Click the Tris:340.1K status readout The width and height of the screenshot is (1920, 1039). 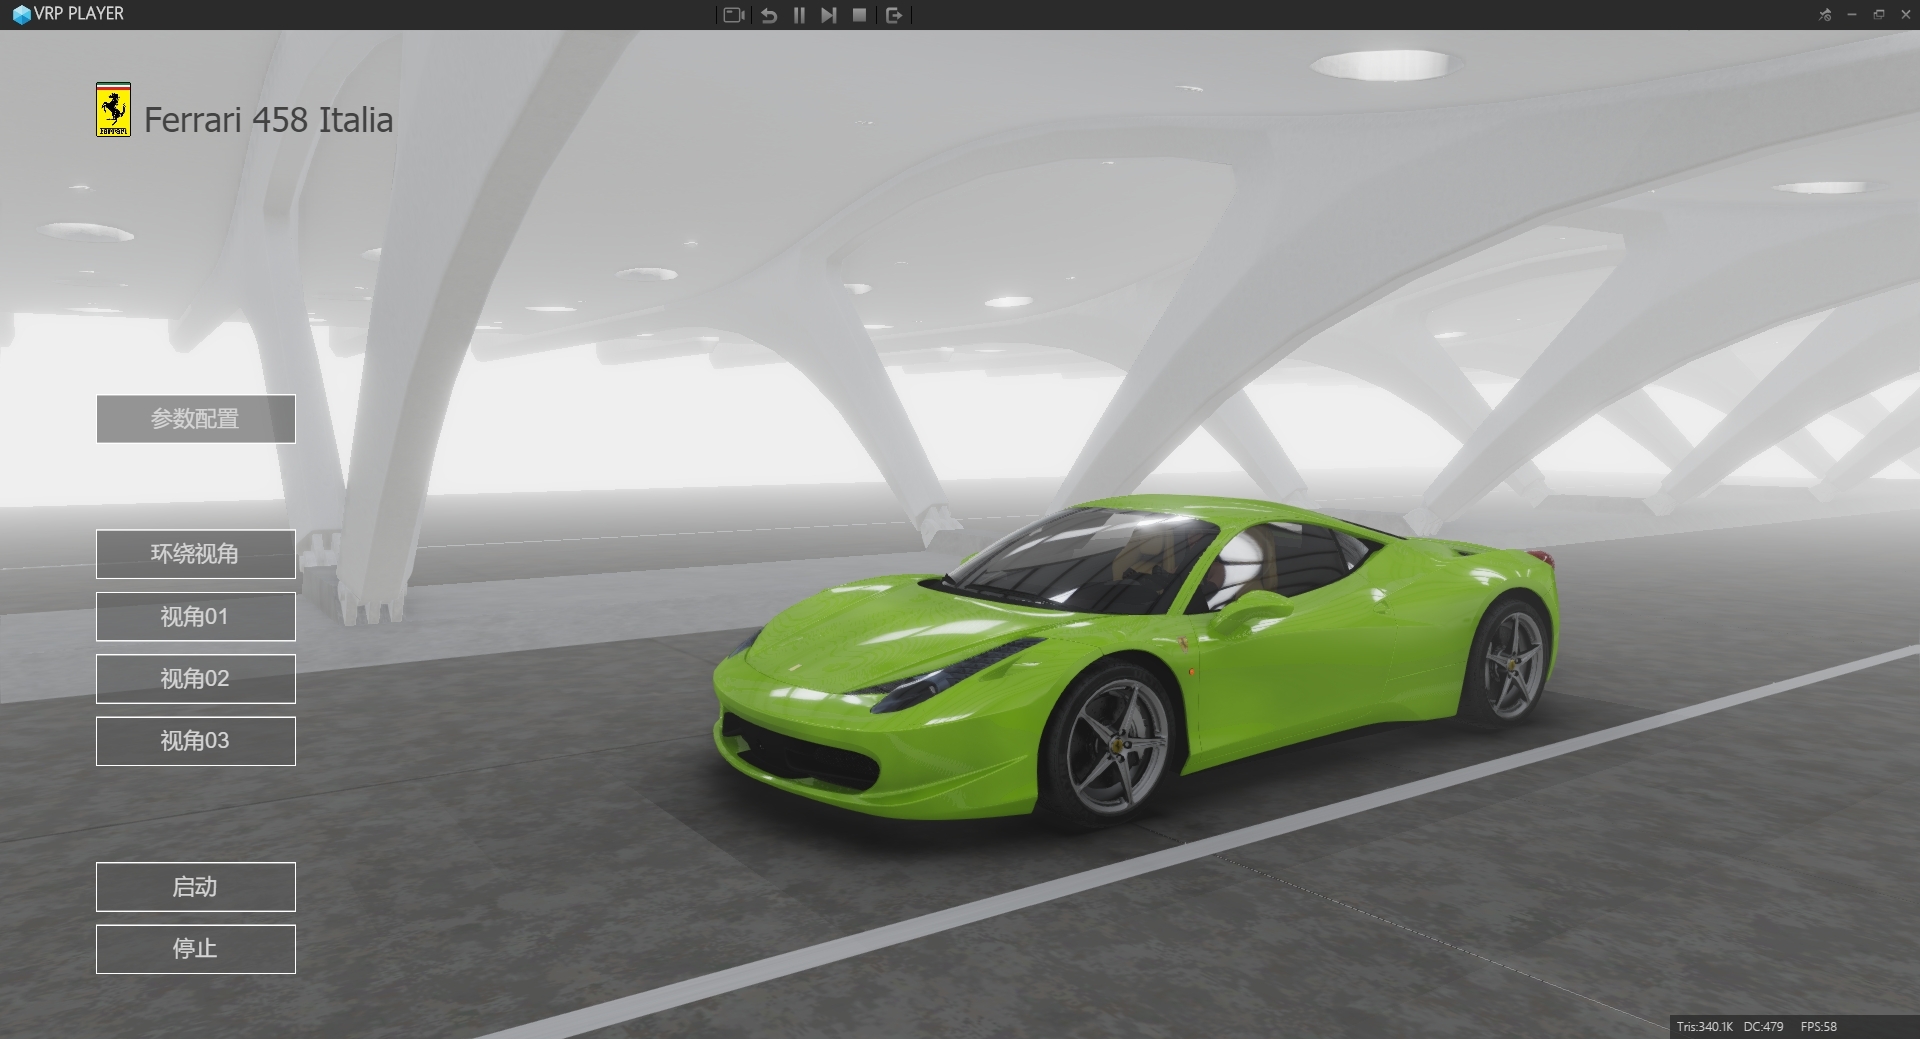click(x=1705, y=1027)
